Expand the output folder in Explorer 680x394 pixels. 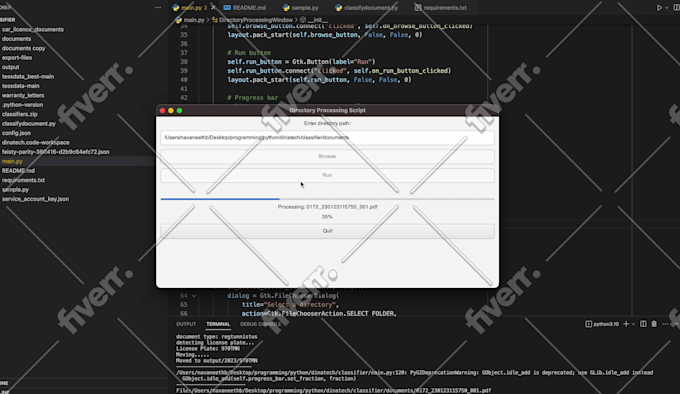pyautogui.click(x=10, y=67)
